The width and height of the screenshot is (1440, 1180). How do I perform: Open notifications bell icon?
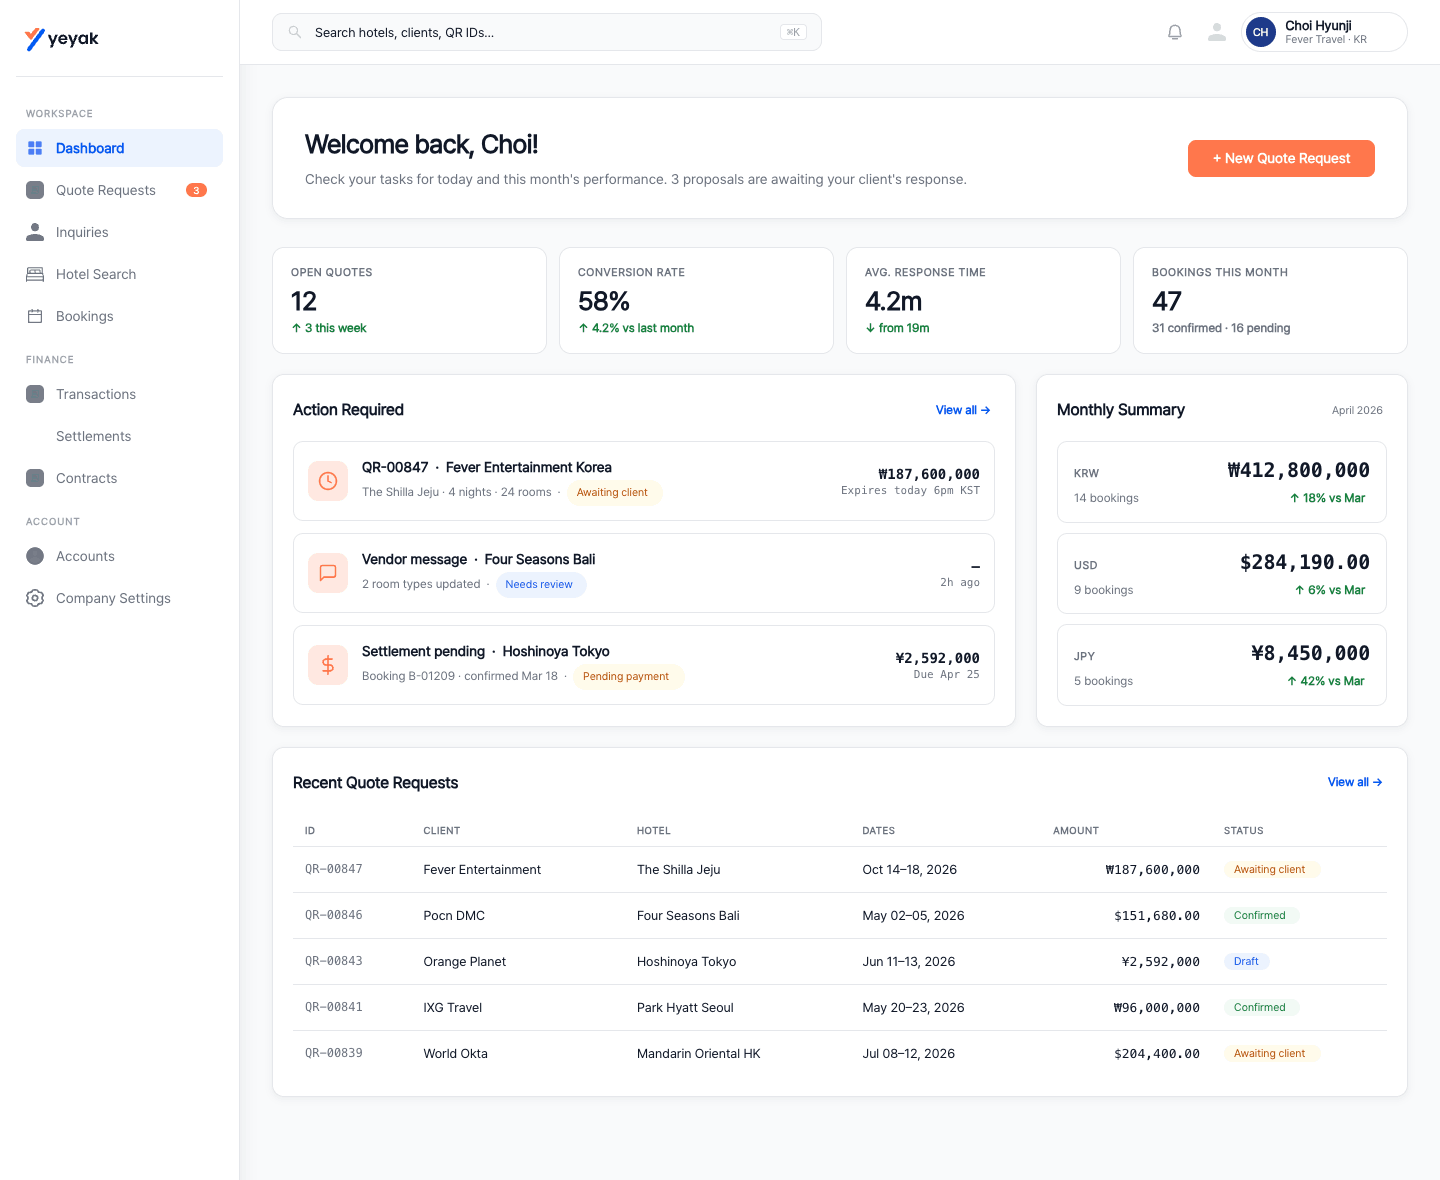point(1175,32)
